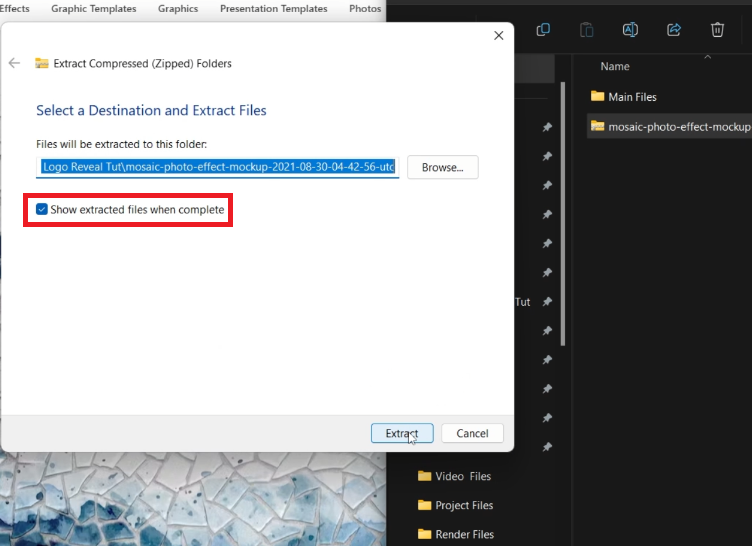Uncheck Show extracted files when complete
The image size is (752, 546).
click(42, 209)
